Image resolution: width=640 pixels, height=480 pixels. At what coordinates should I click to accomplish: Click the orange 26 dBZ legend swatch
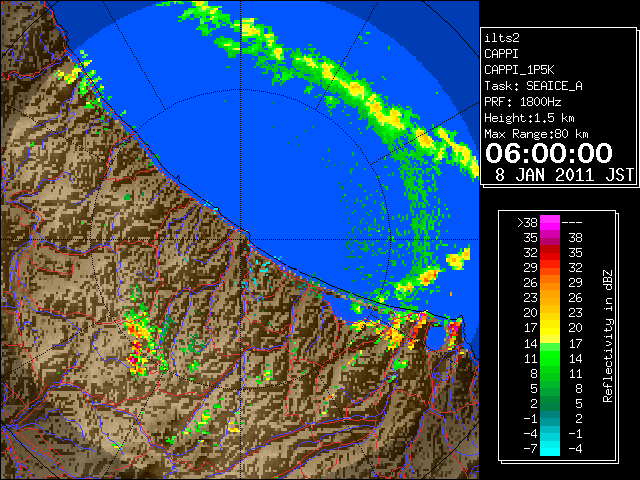550,283
